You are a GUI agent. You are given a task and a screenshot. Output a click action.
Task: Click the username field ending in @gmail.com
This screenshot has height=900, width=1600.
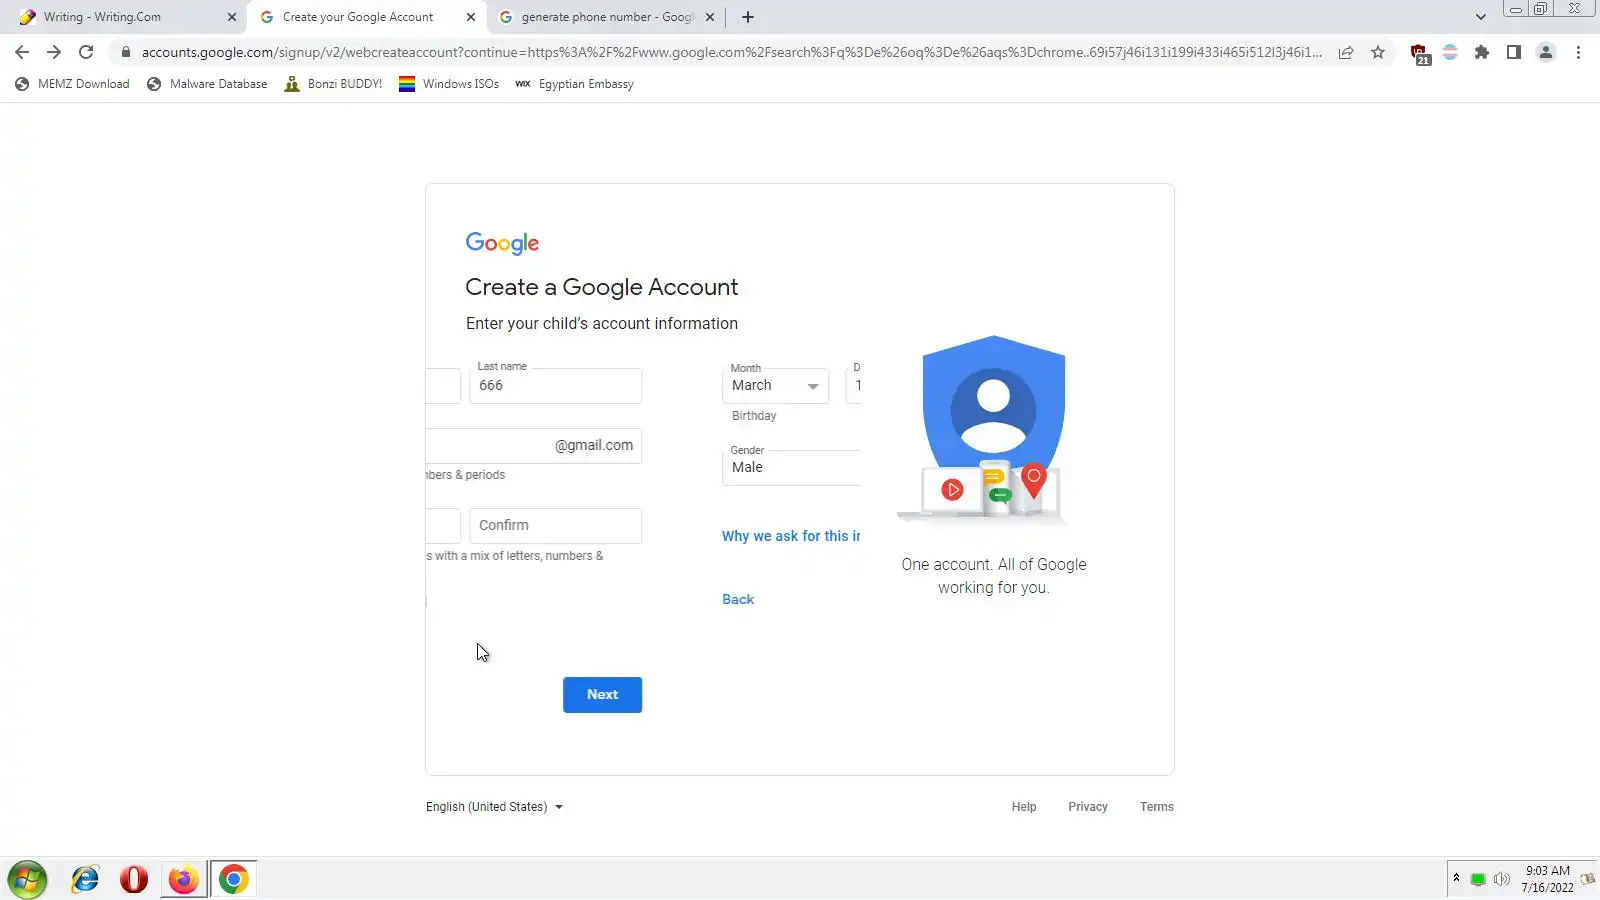[x=533, y=446]
